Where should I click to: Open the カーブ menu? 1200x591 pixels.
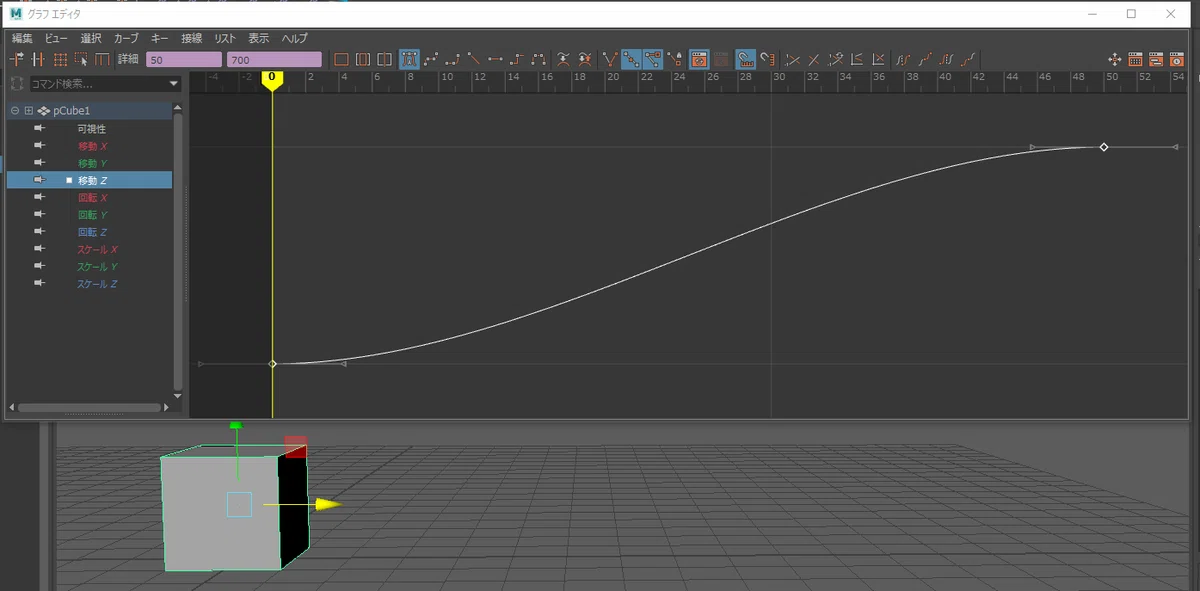click(x=126, y=38)
